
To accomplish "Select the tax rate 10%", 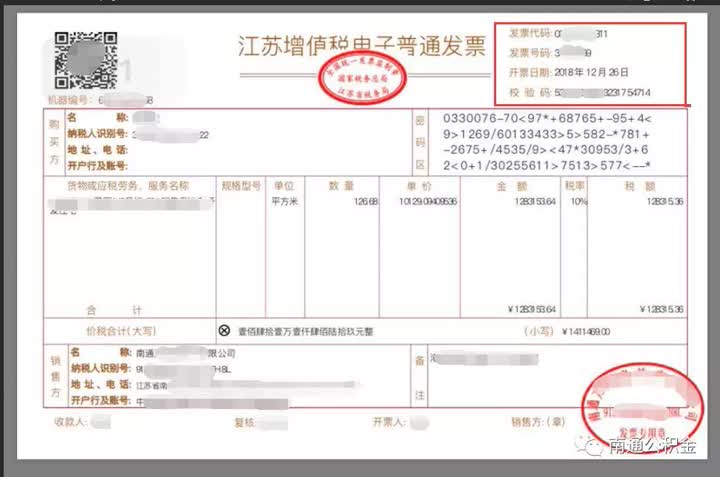I will coord(579,202).
